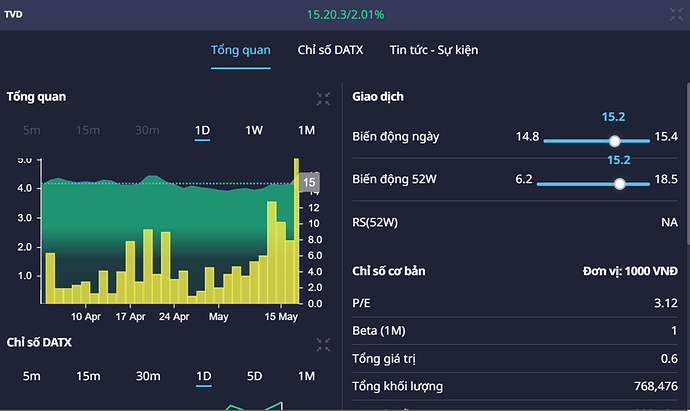Select 1W timeframe on Tổng quan chart

(x=255, y=130)
